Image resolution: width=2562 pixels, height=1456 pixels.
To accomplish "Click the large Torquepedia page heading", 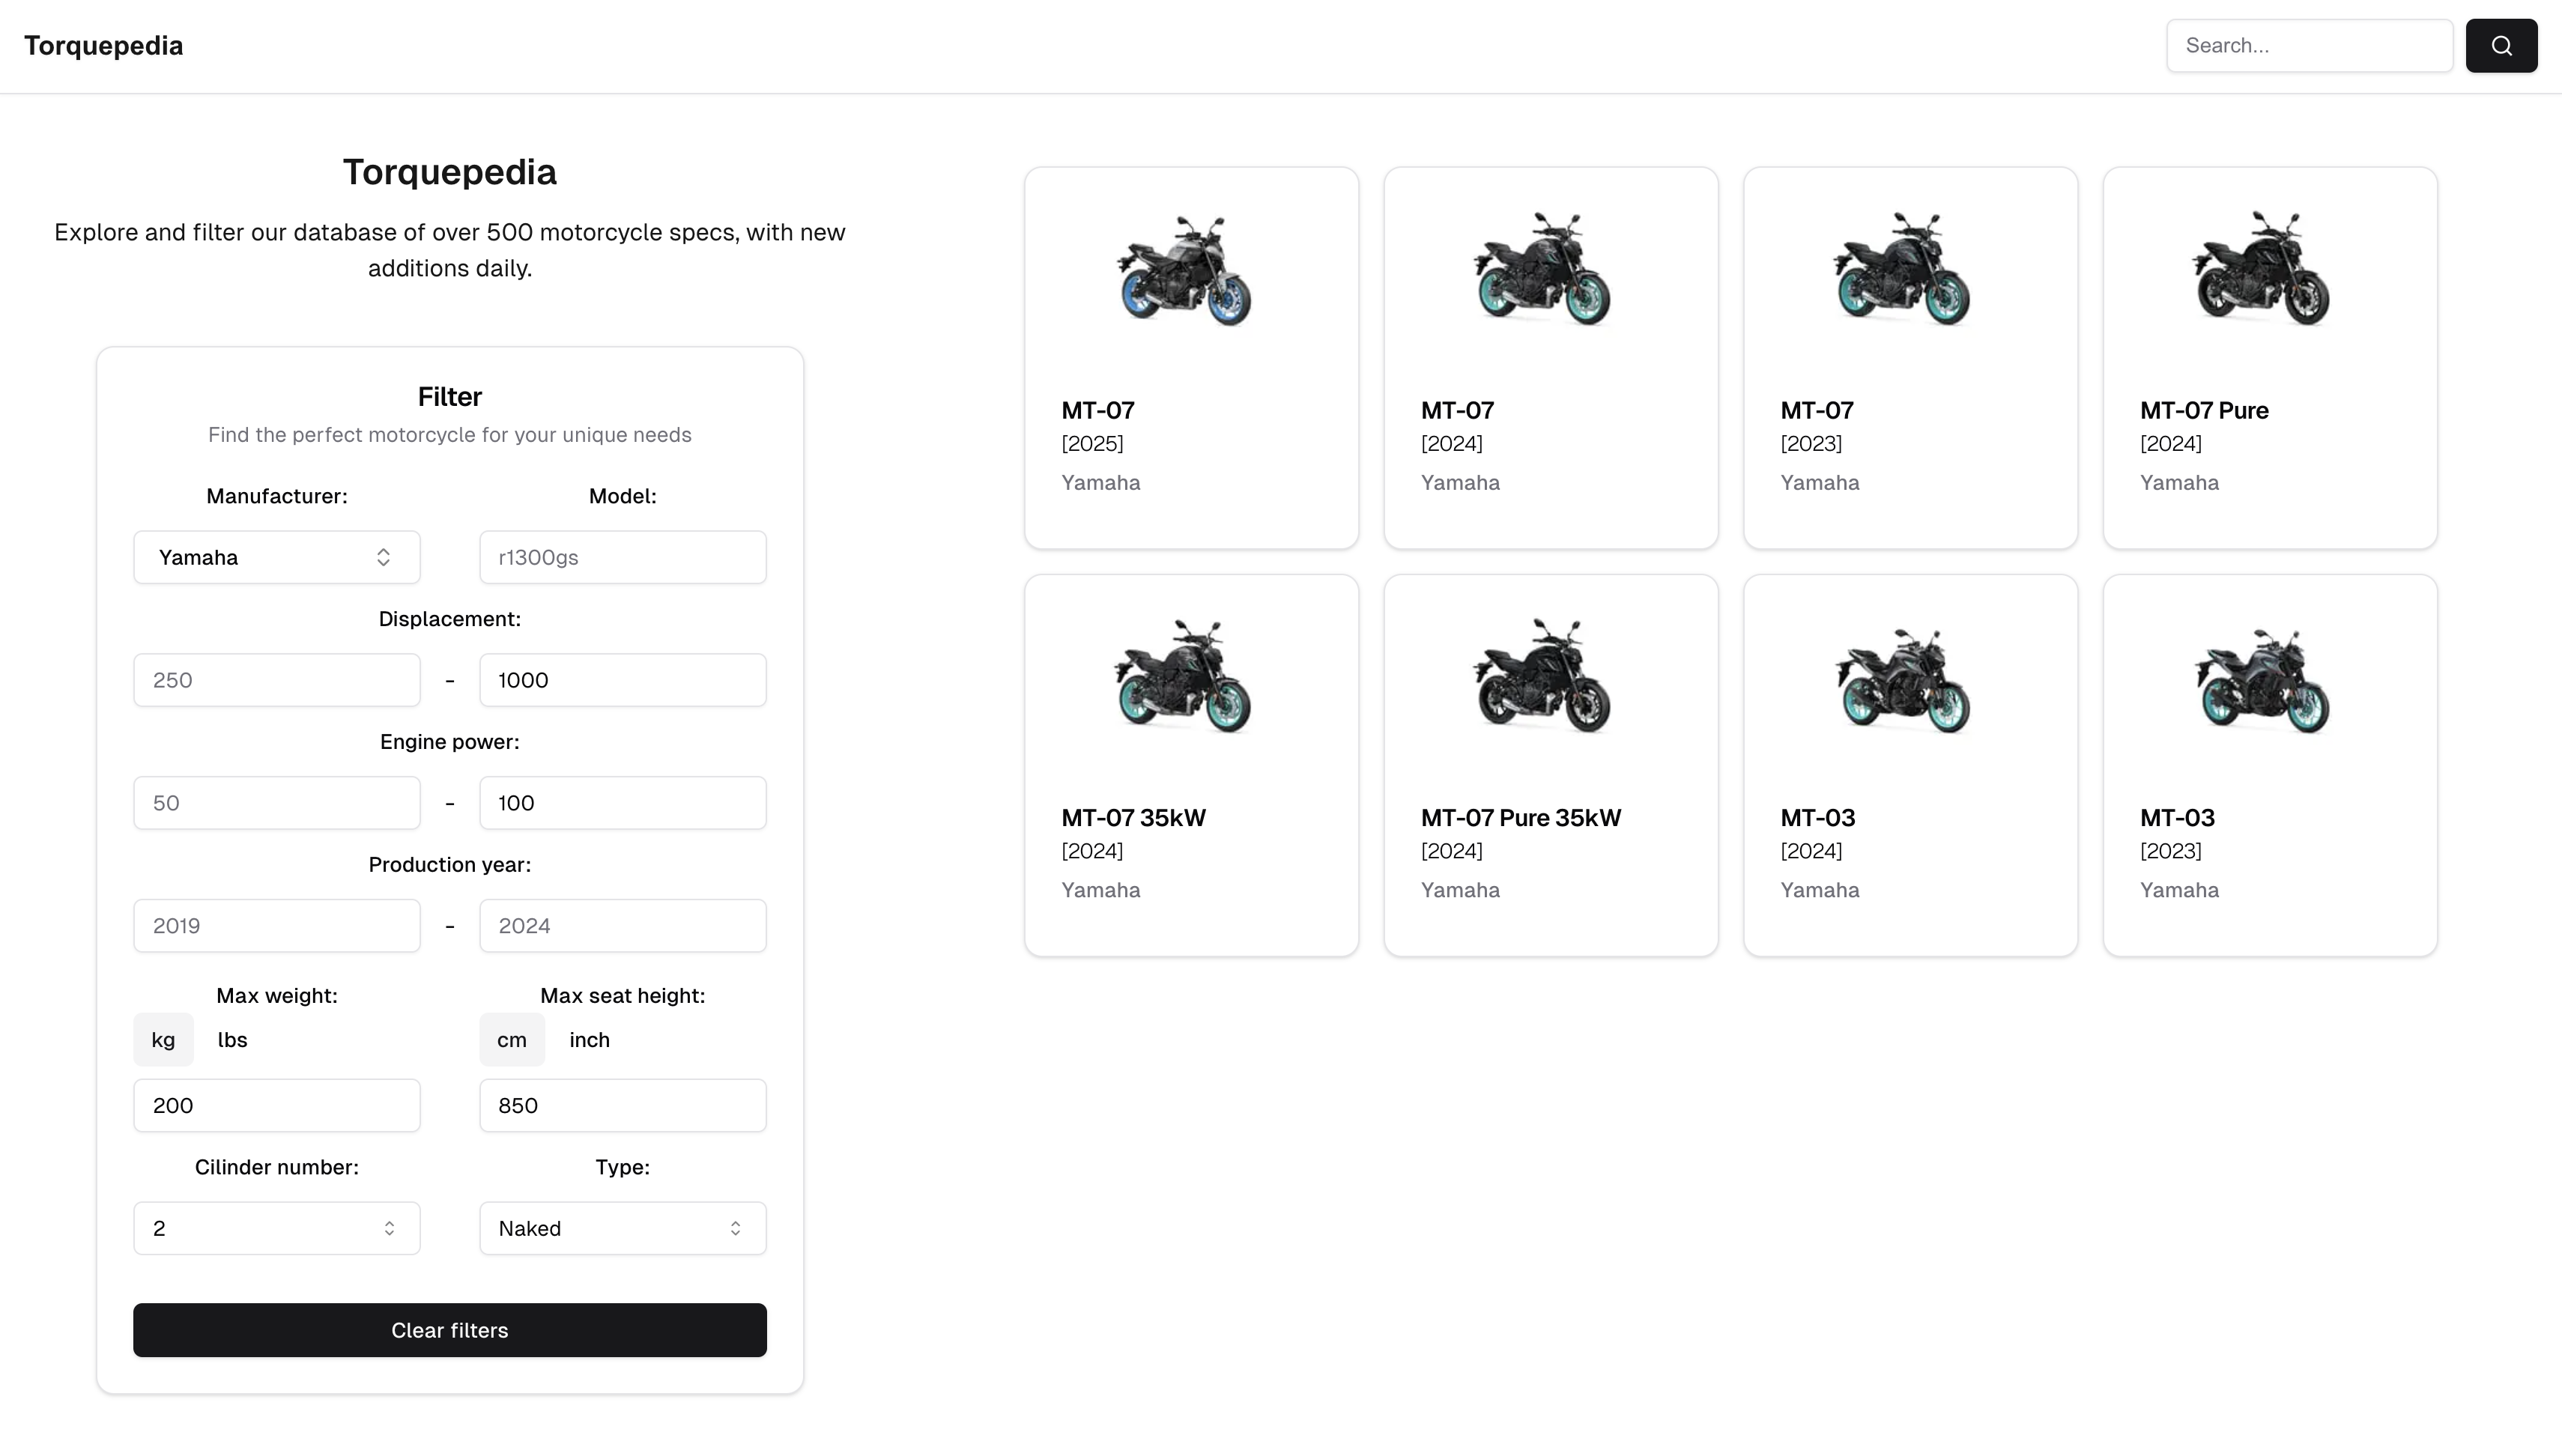I will point(450,172).
